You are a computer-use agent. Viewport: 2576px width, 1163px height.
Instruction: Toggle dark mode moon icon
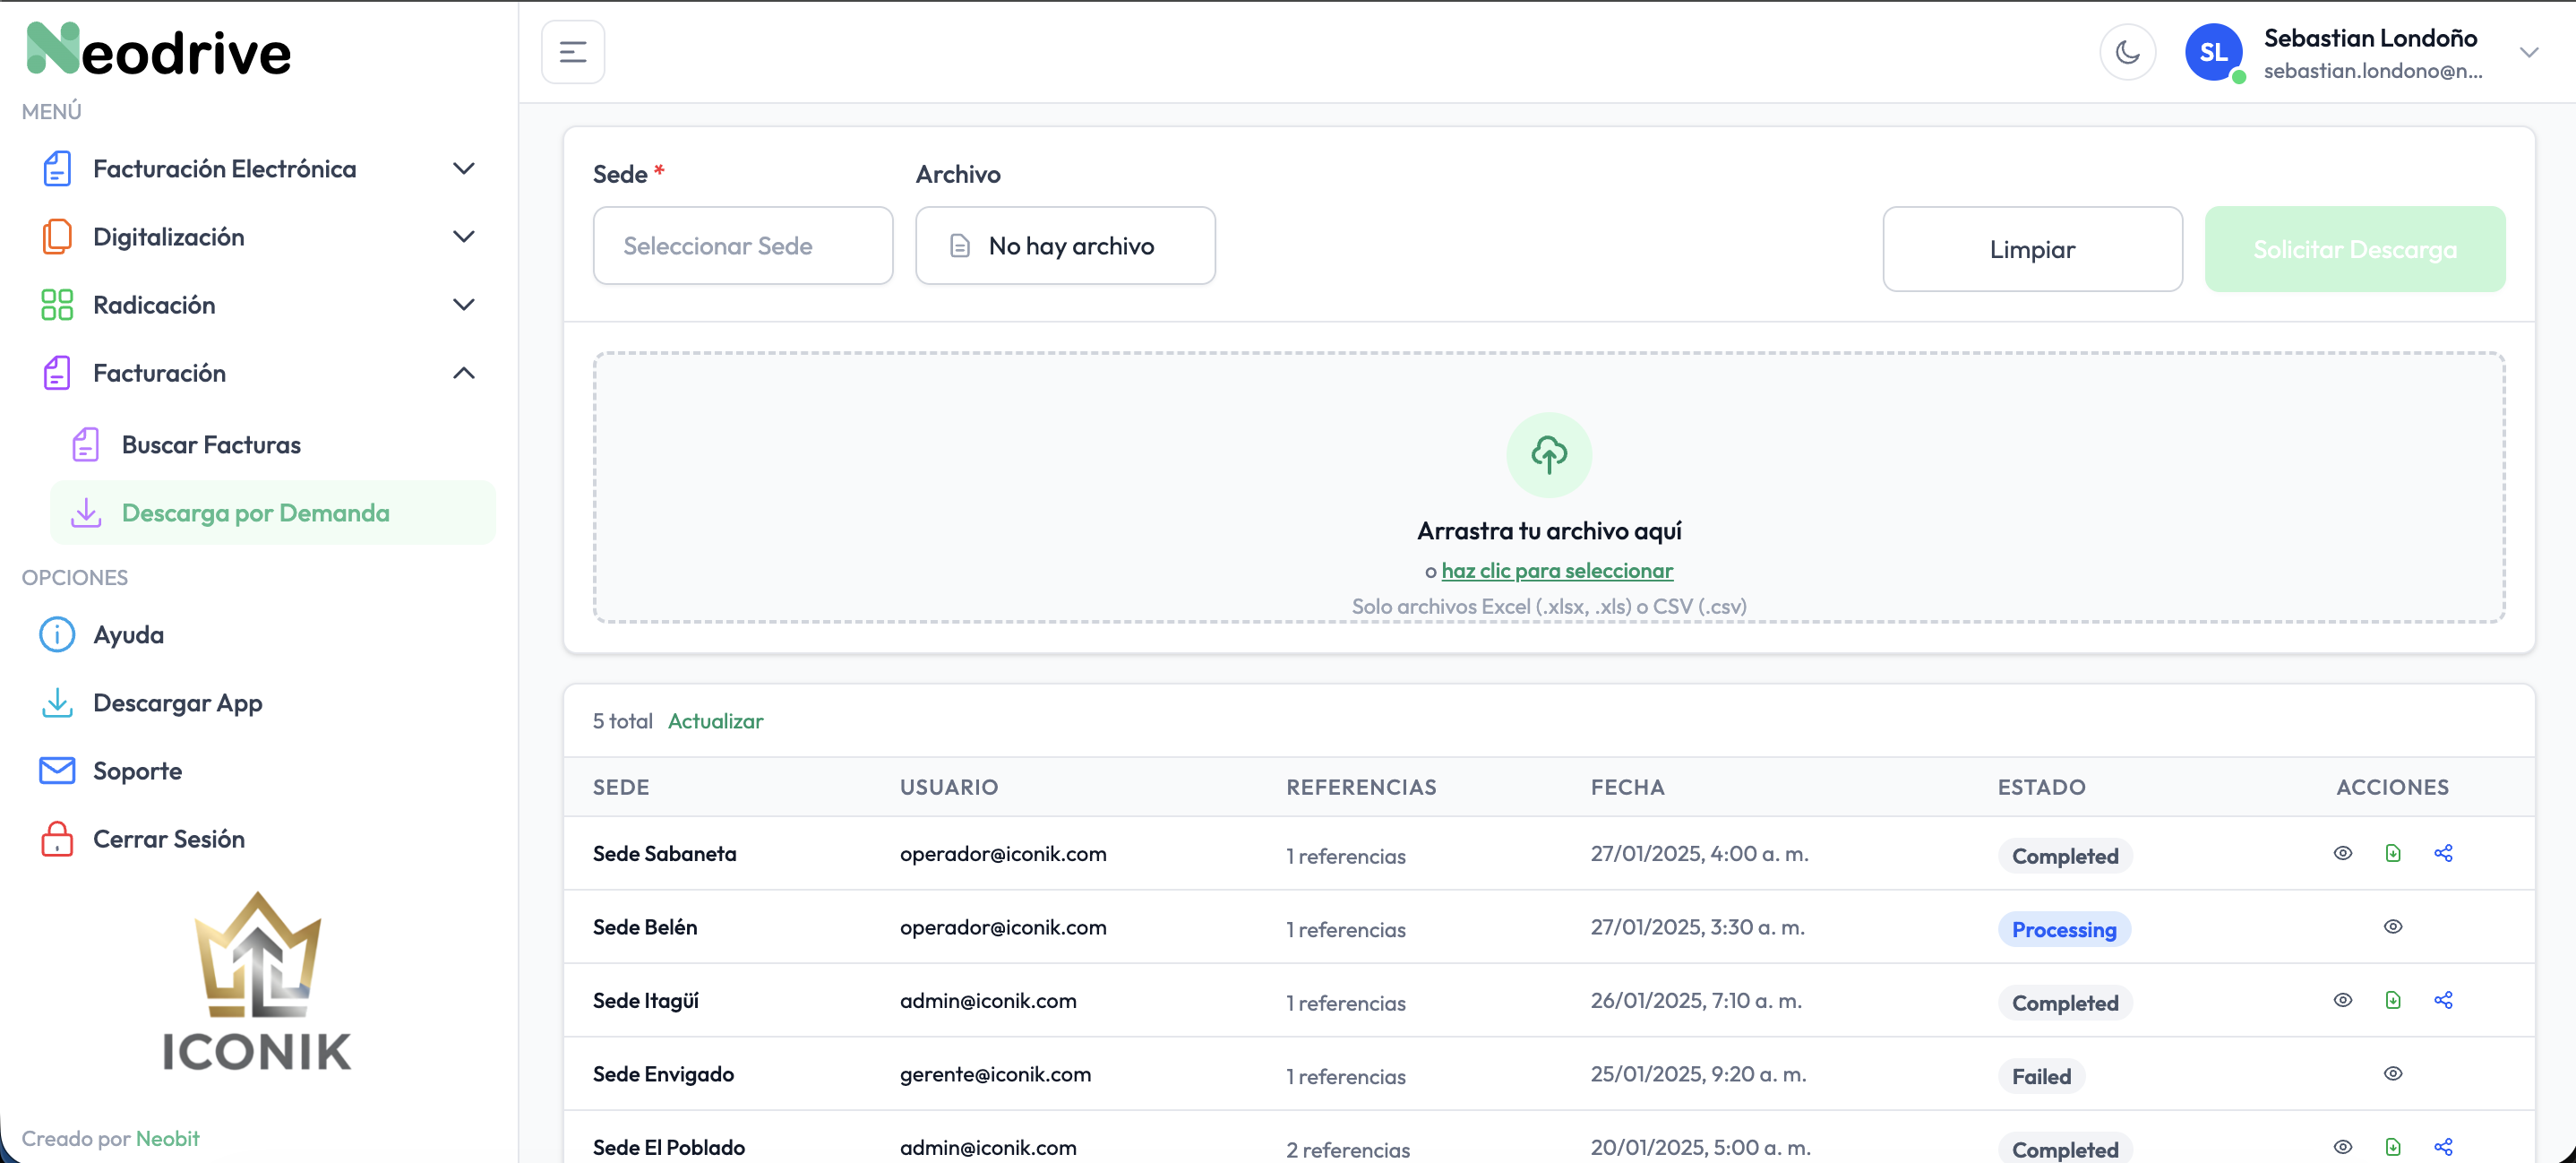[2127, 52]
